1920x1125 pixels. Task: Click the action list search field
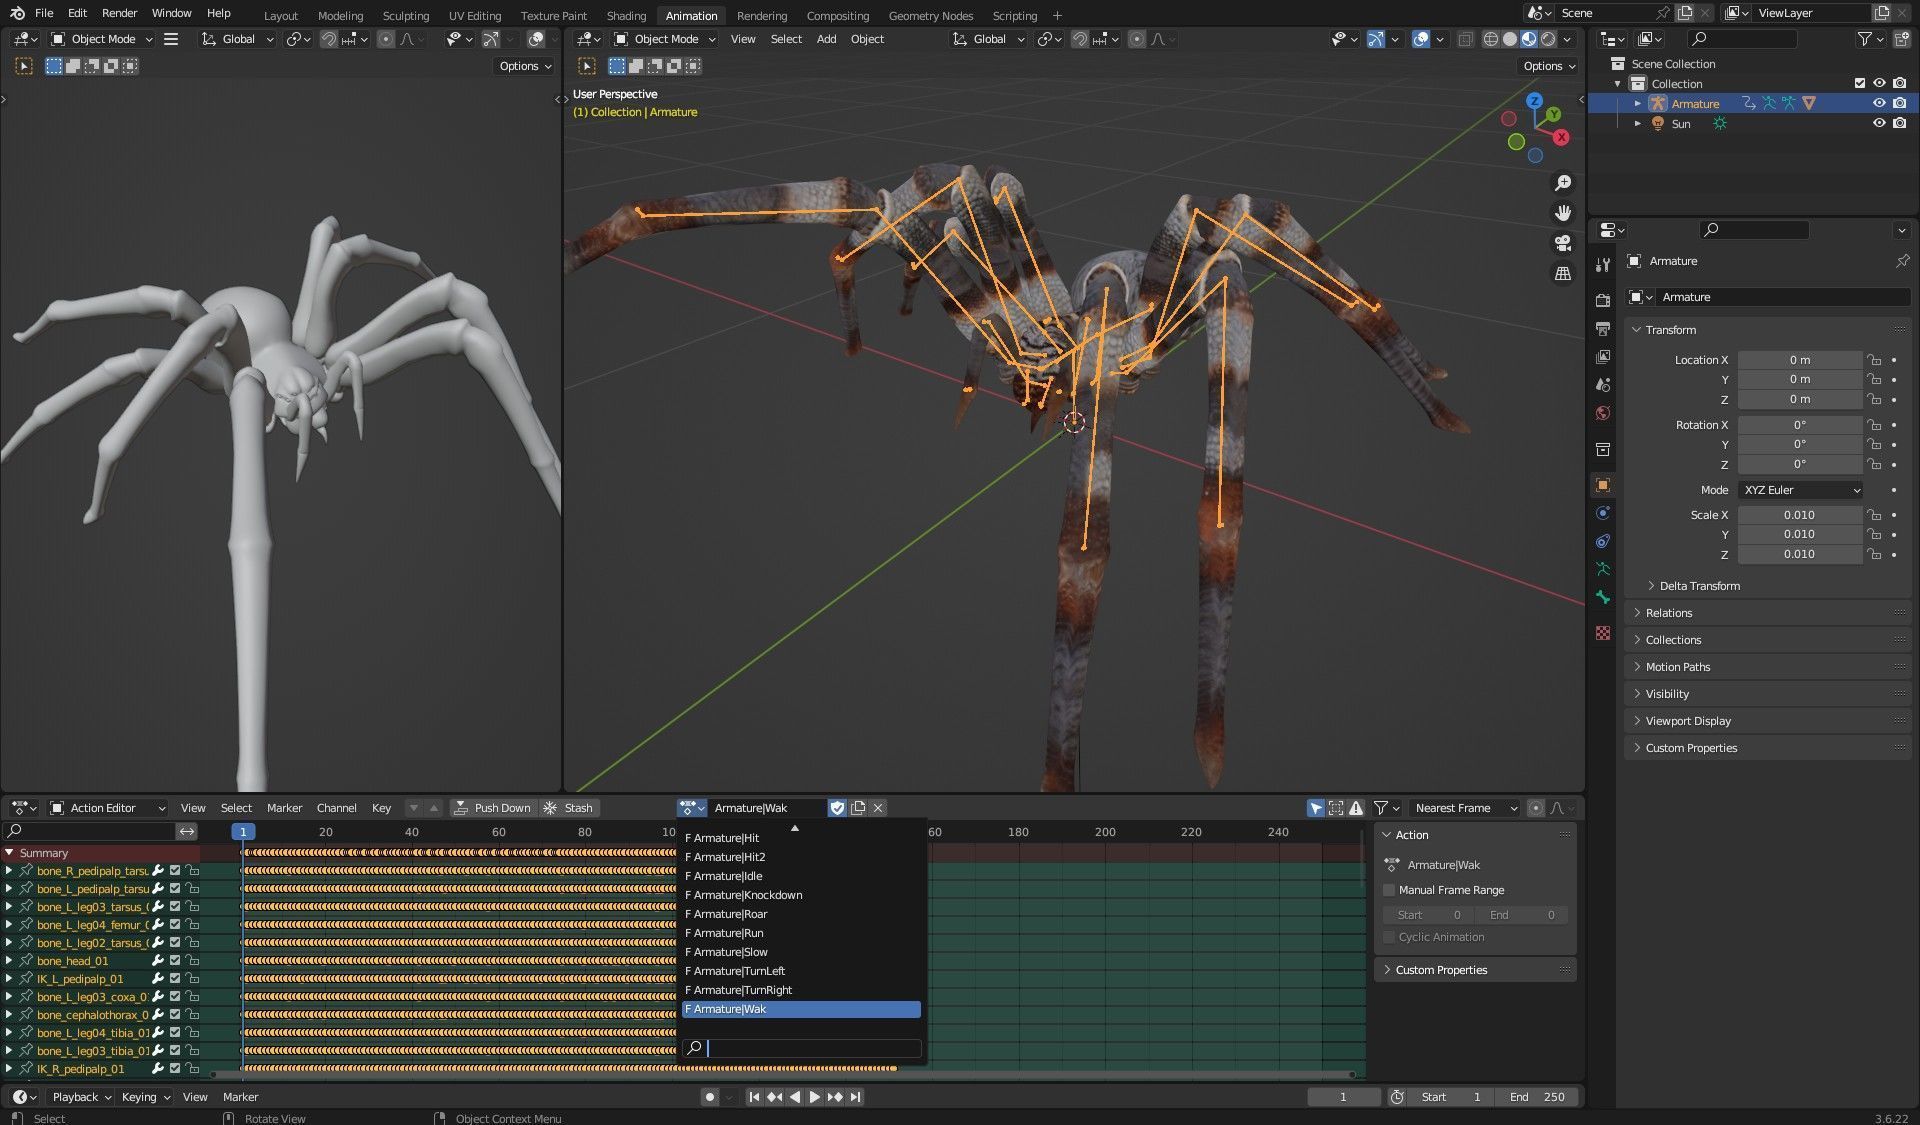tap(801, 1048)
